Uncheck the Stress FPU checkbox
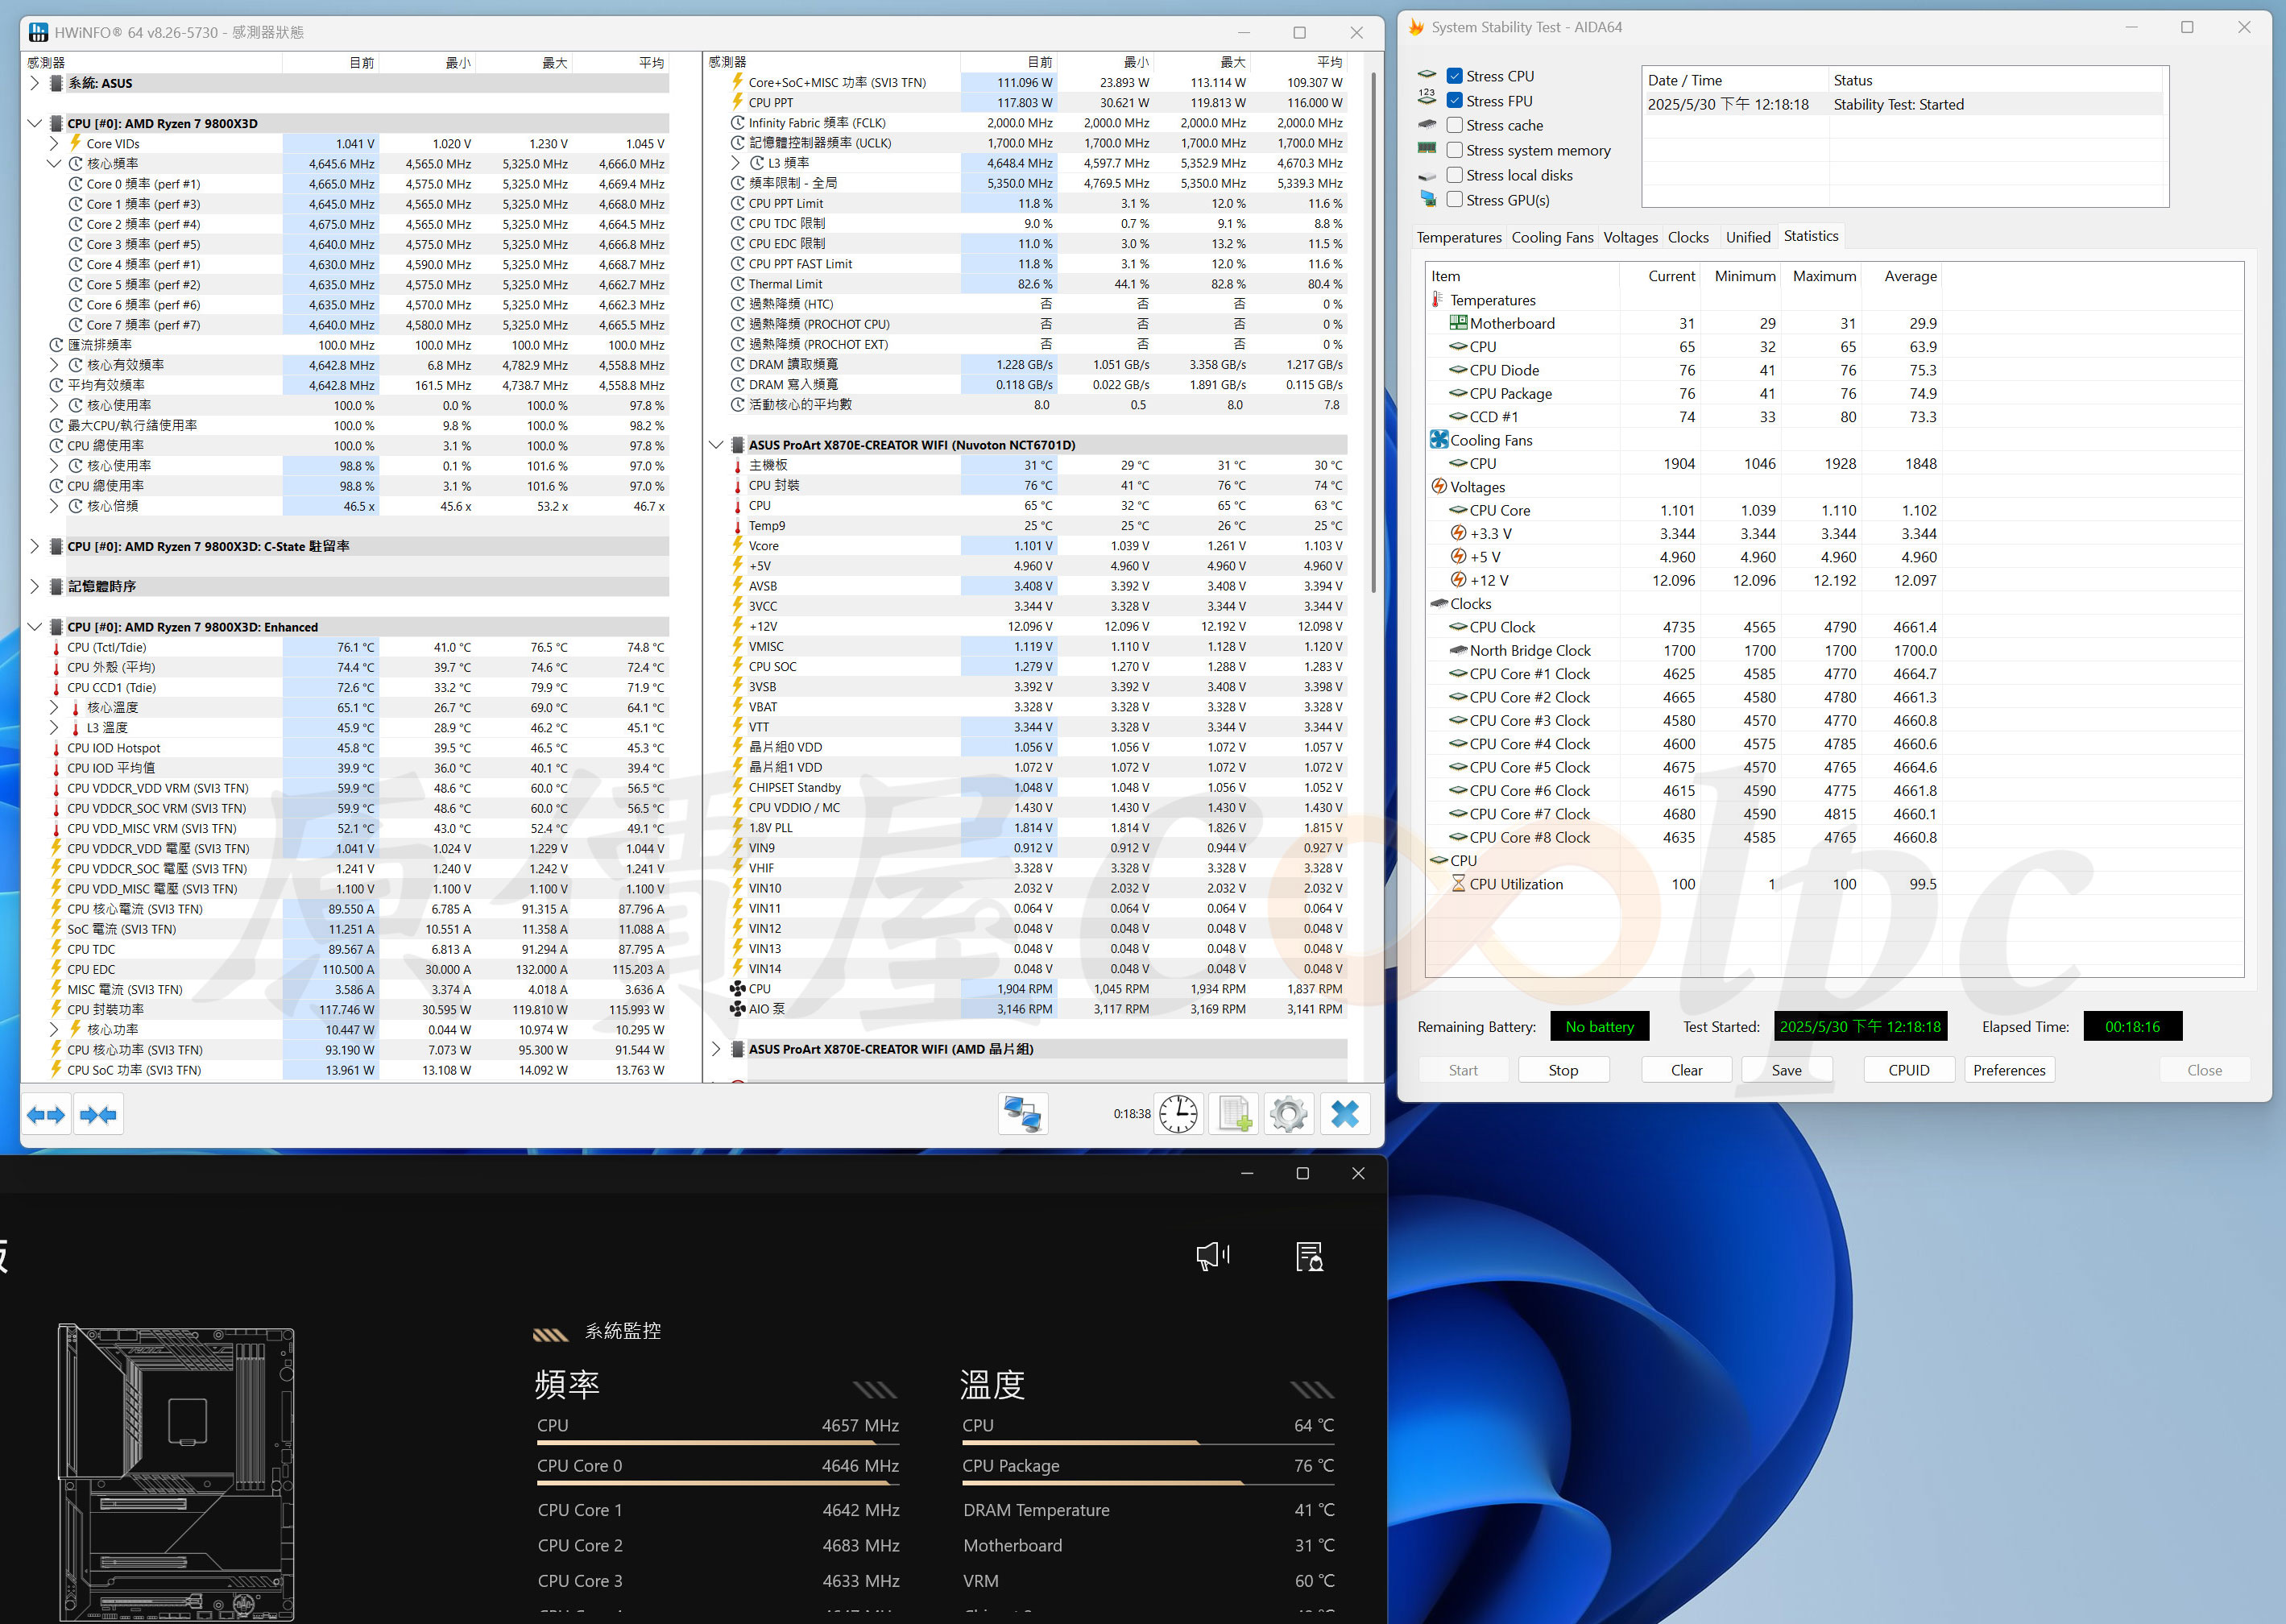 1455,101
